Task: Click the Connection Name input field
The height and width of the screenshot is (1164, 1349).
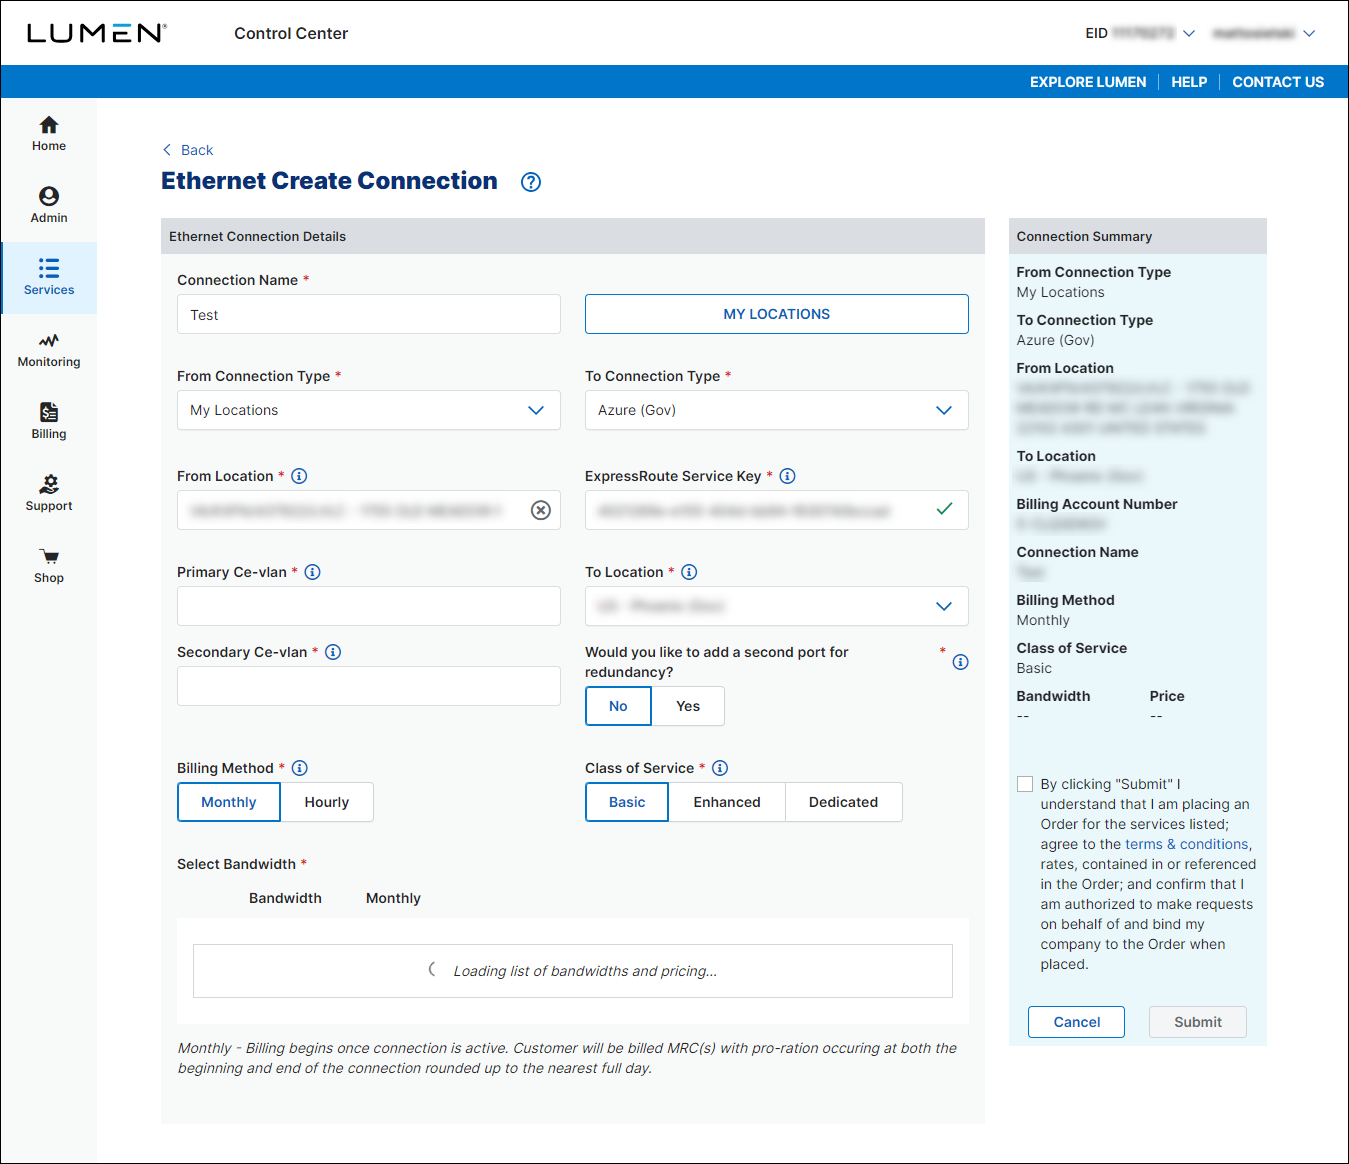Action: (369, 314)
